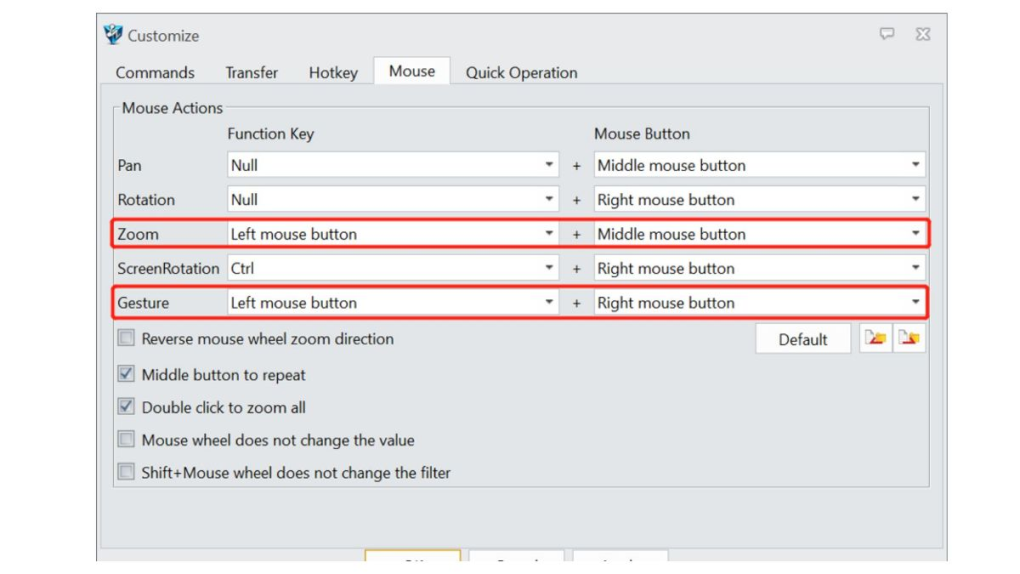Click the import mouse settings folder icon
The width and height of the screenshot is (1020, 574).
click(876, 338)
